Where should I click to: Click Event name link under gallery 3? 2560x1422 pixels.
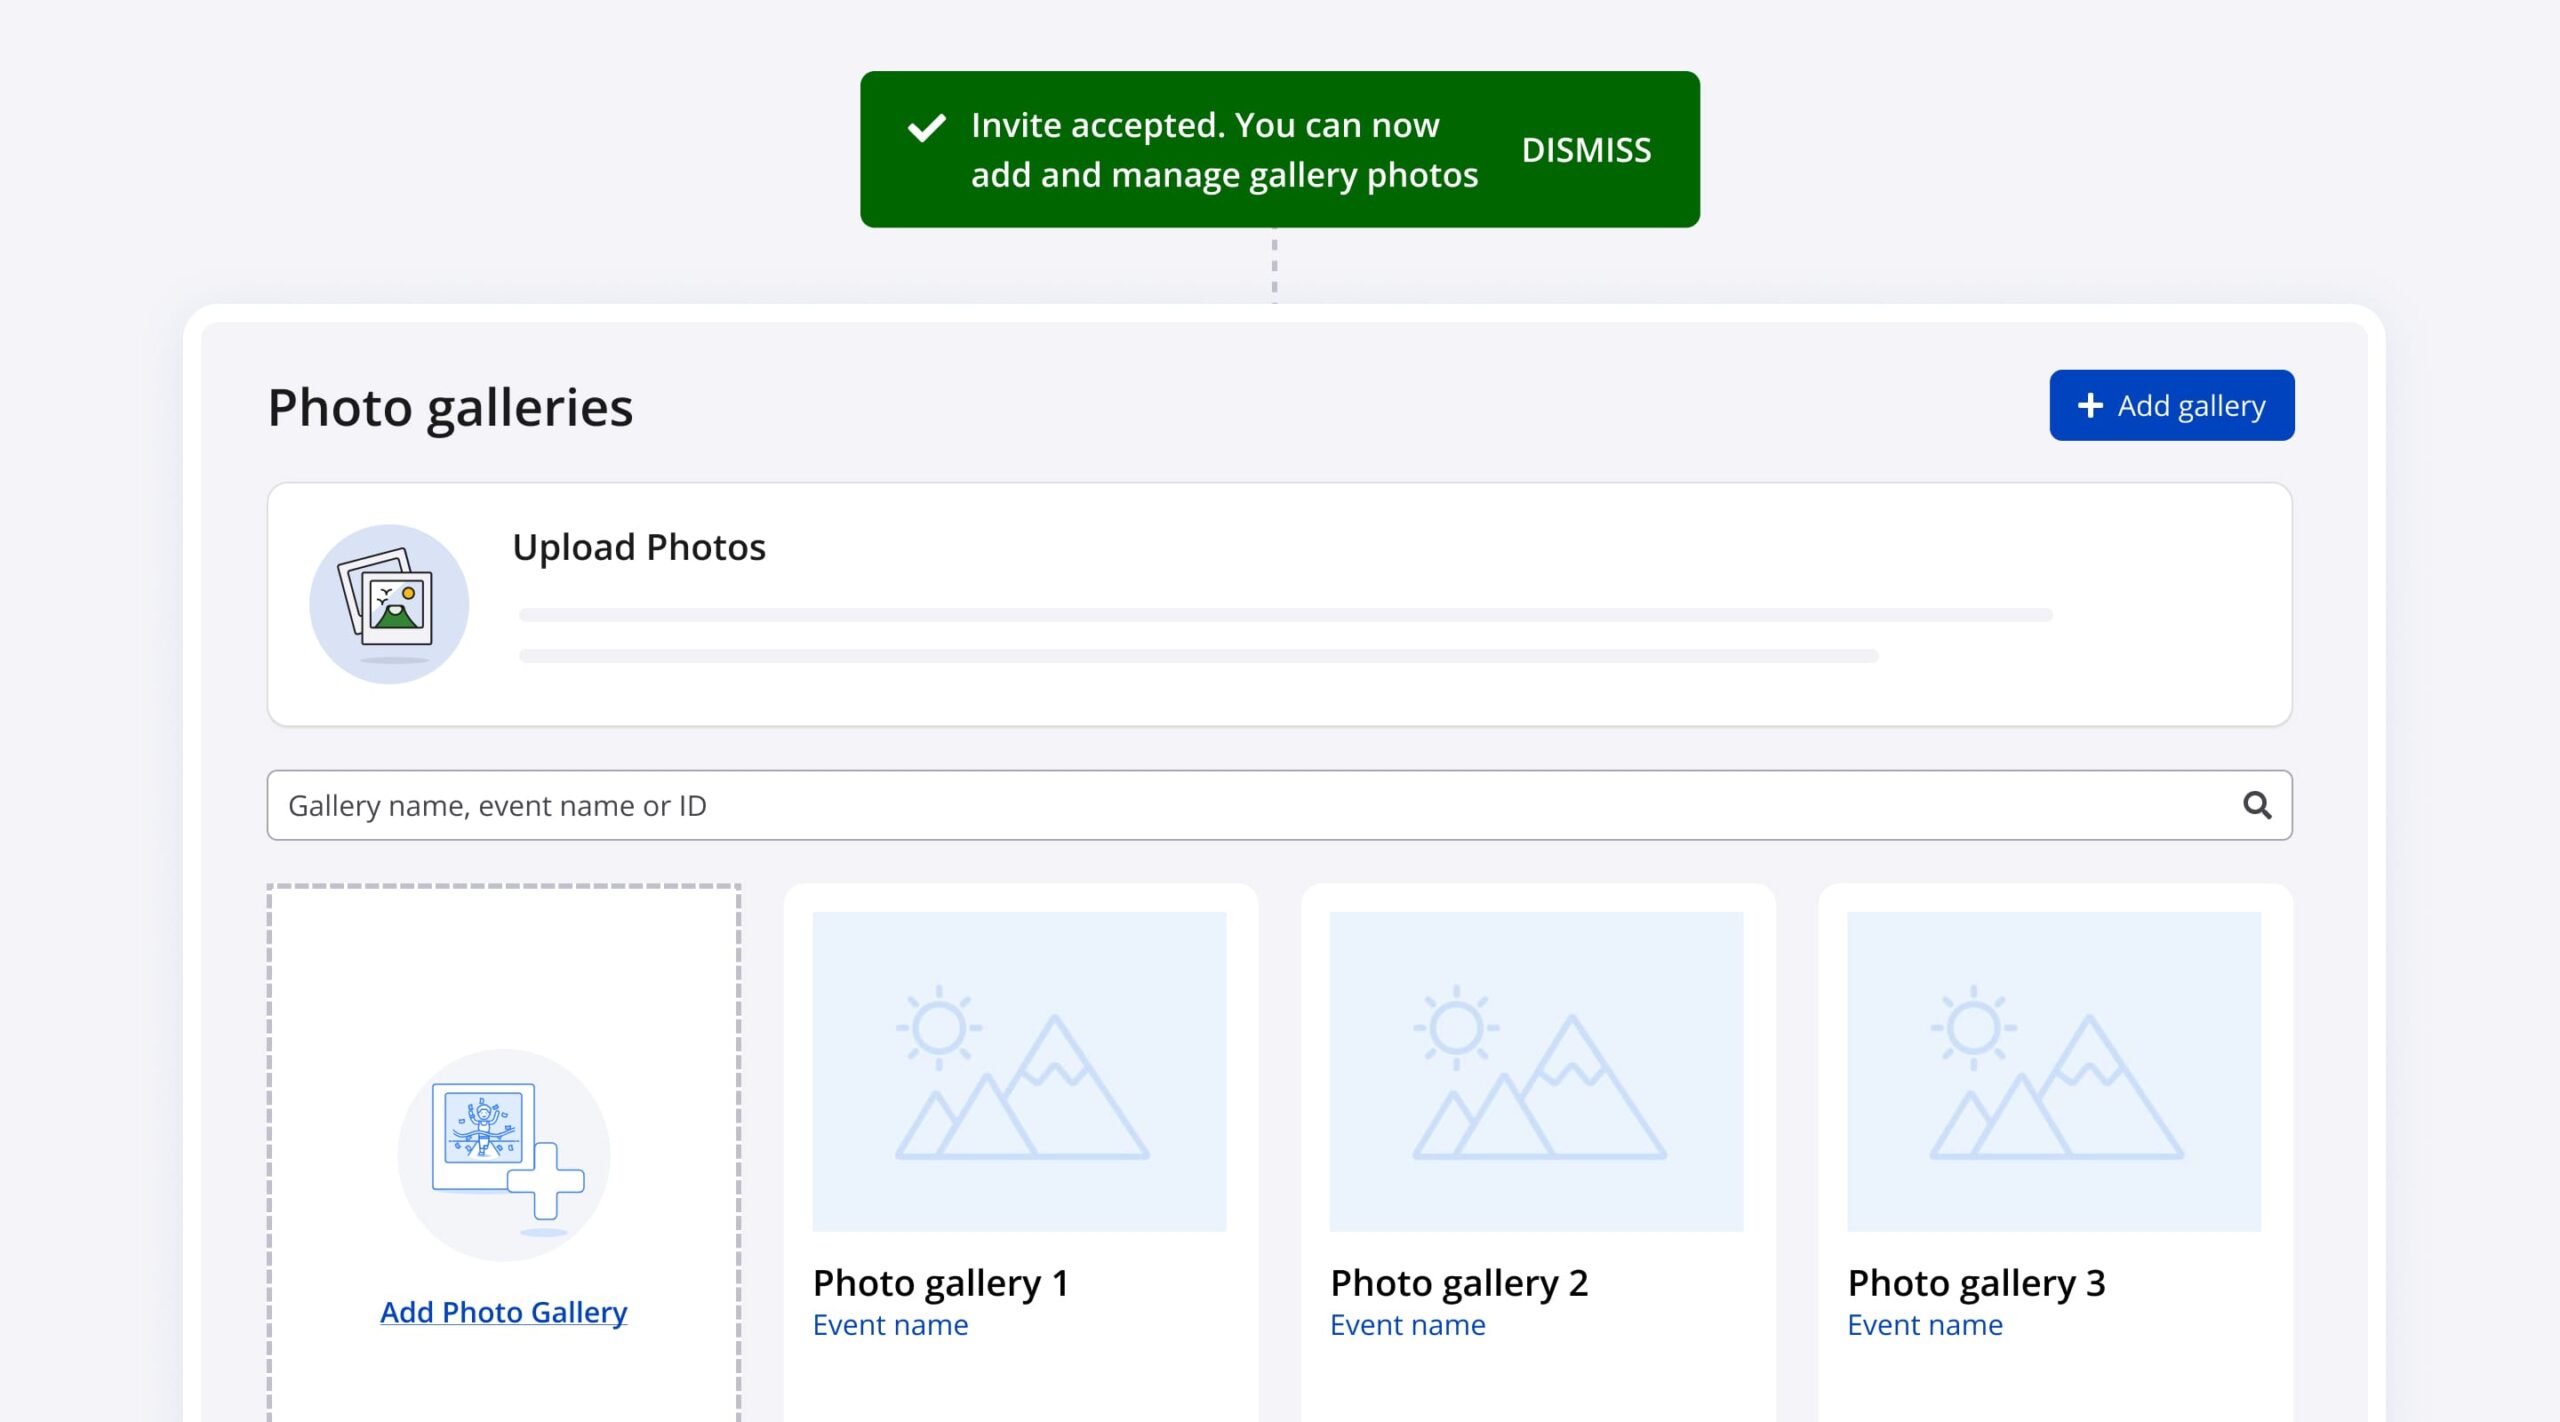coord(1924,1325)
